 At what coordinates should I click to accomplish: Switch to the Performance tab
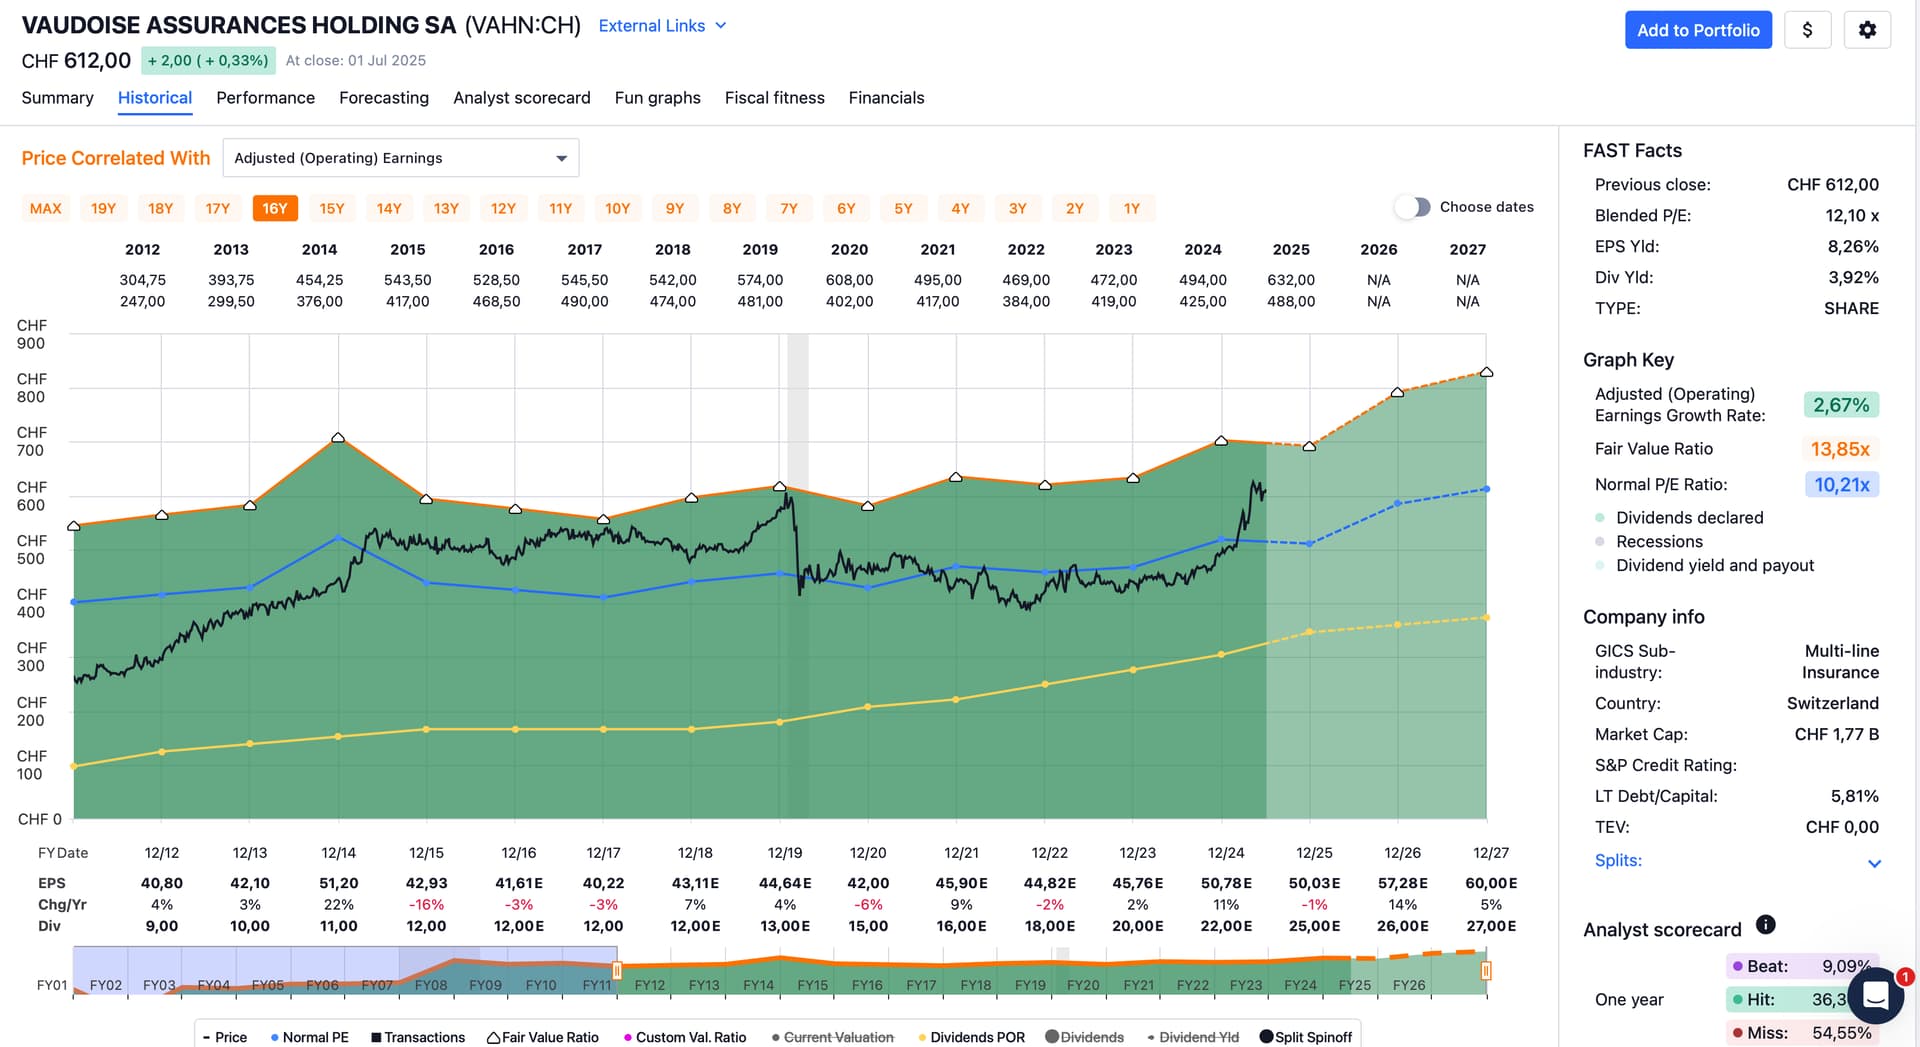point(265,98)
